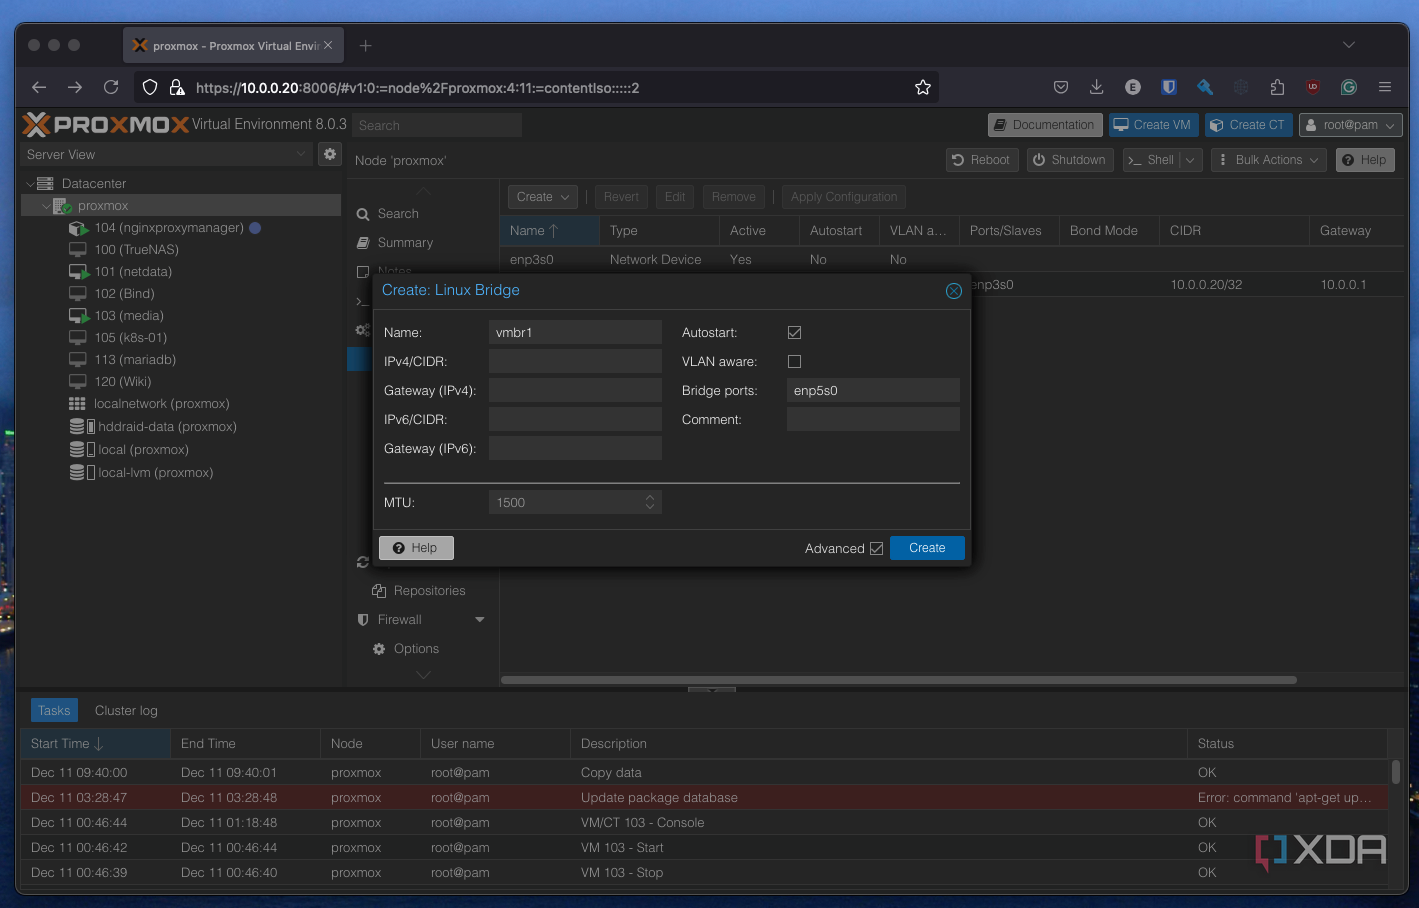Collapse the Datacenter tree node
The width and height of the screenshot is (1419, 908).
coord(30,184)
